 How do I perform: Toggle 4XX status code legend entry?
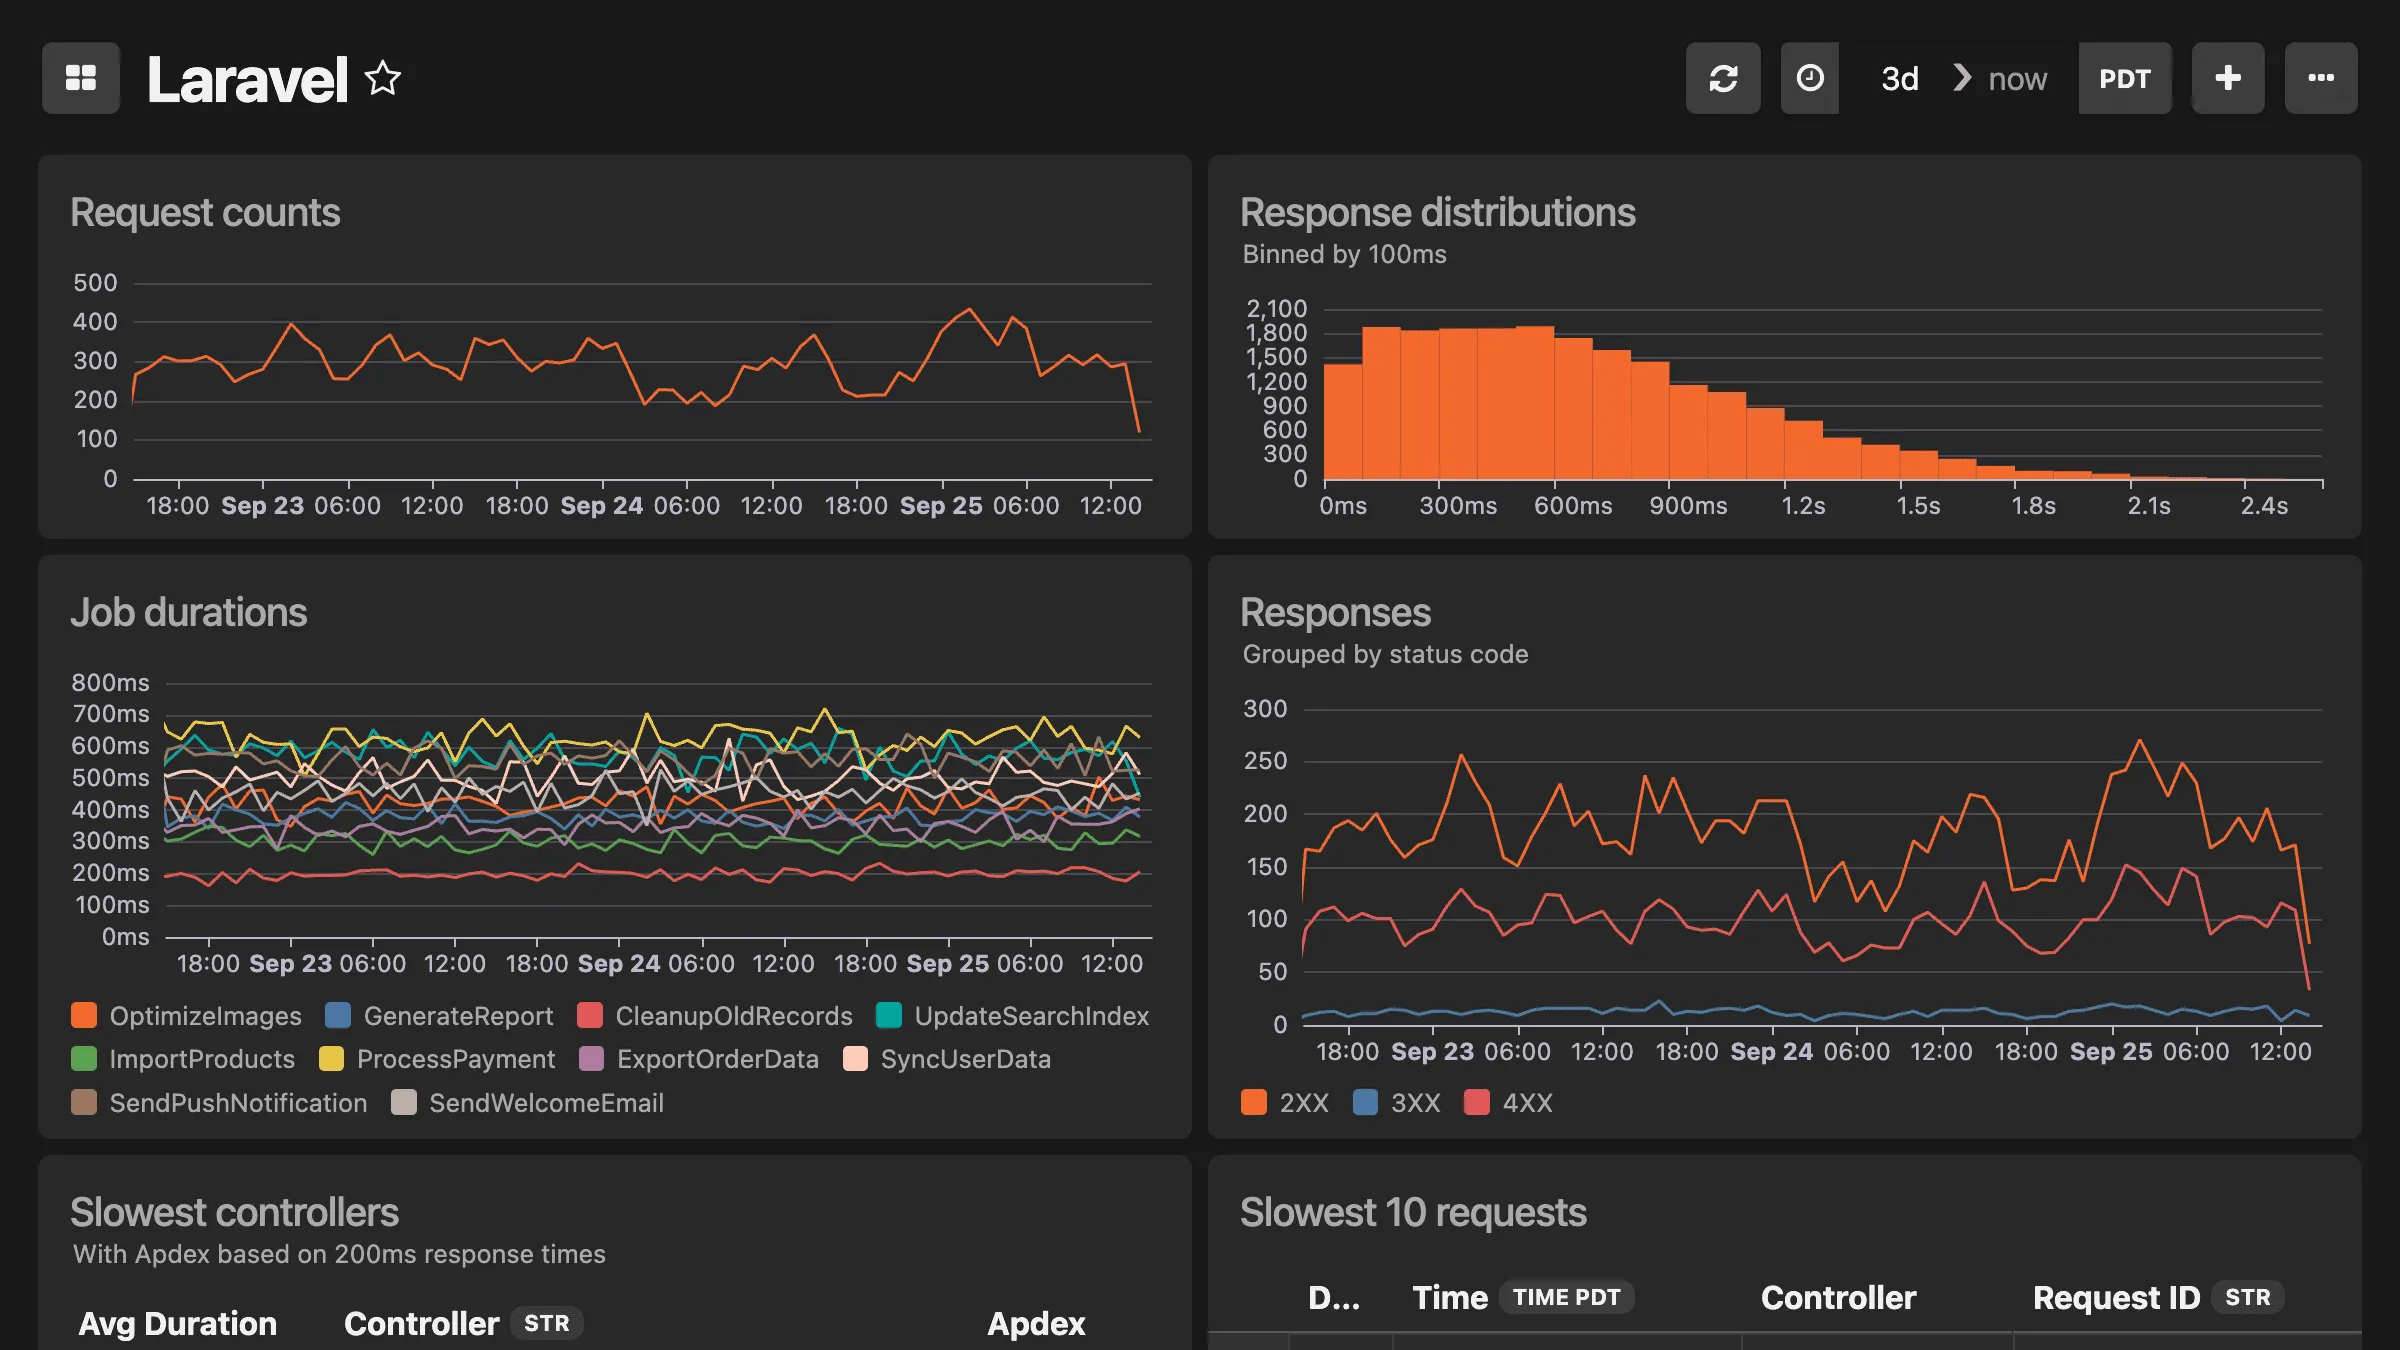(x=1508, y=1103)
